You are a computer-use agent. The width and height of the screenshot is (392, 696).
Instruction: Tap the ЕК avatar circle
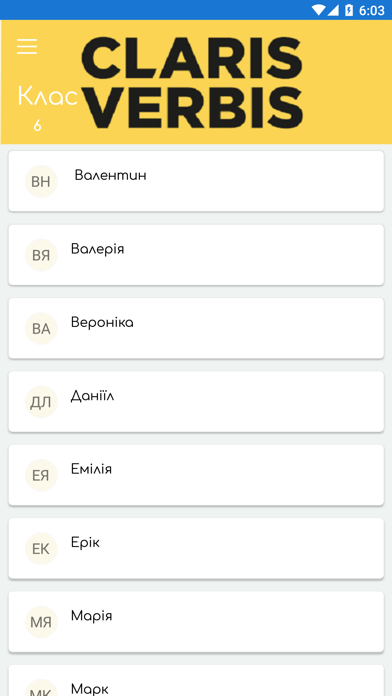41,549
